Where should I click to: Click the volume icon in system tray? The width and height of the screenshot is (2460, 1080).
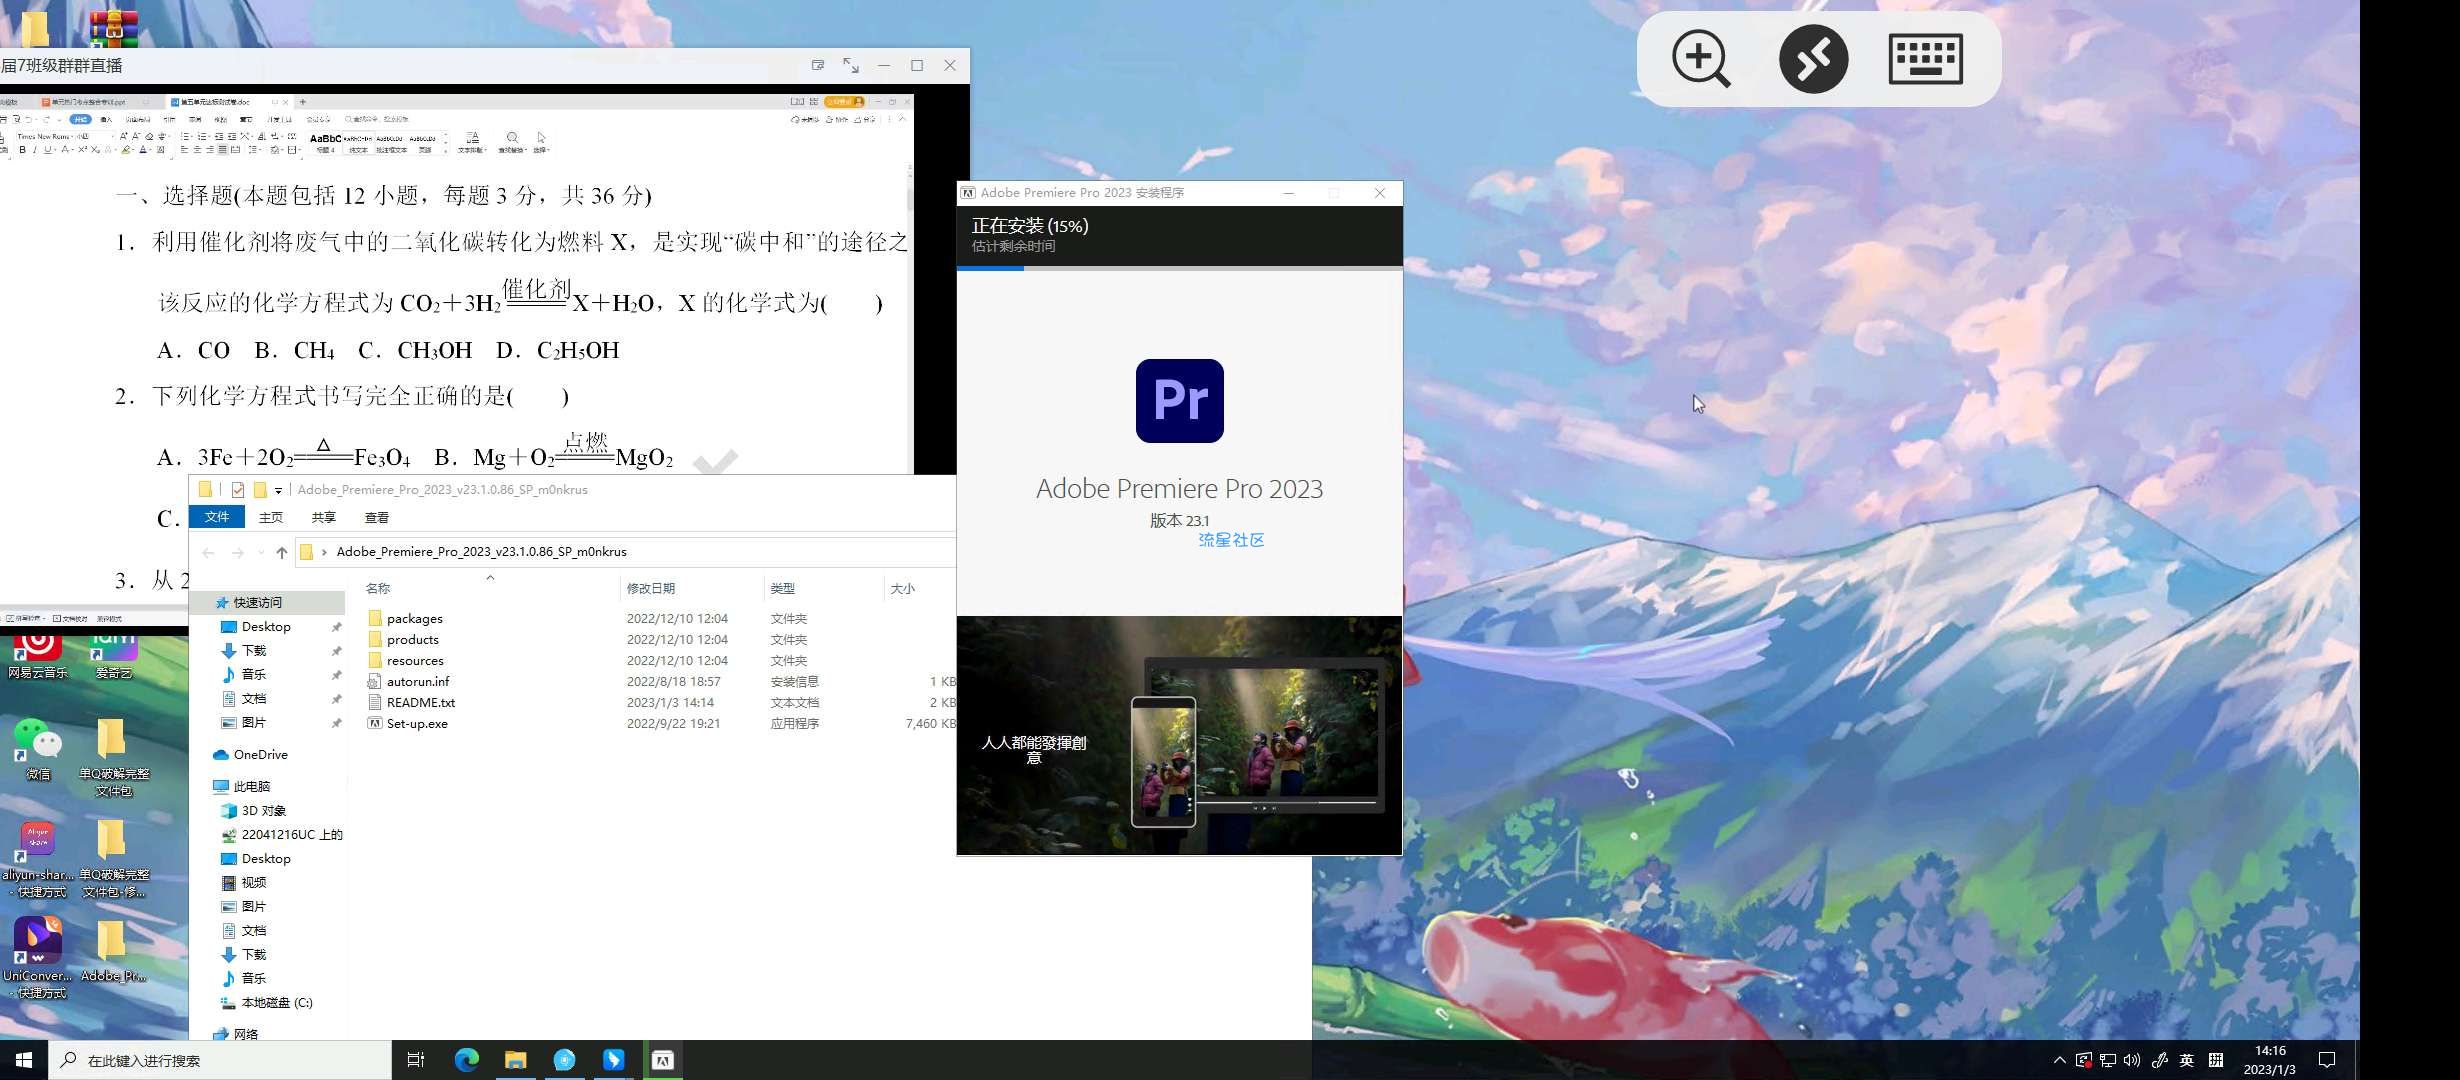[x=2132, y=1060]
